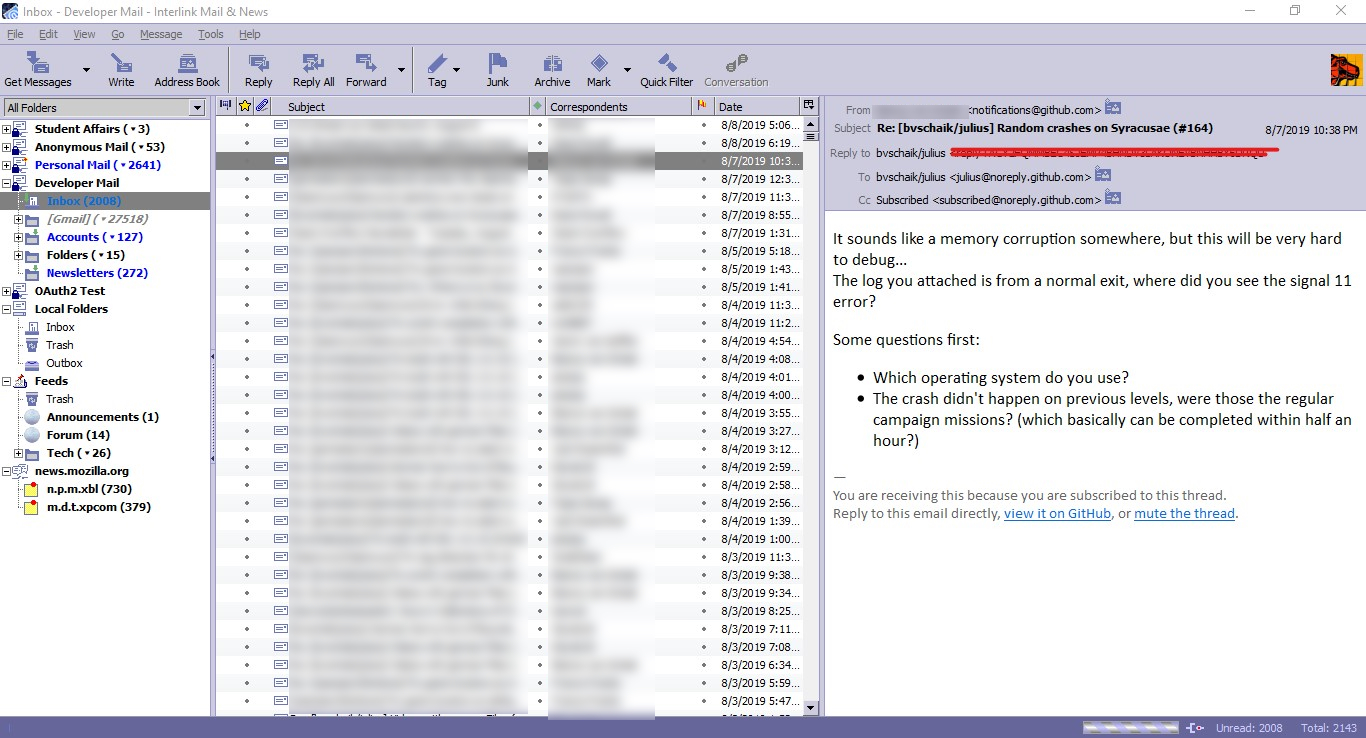Open the File menu

(x=15, y=34)
